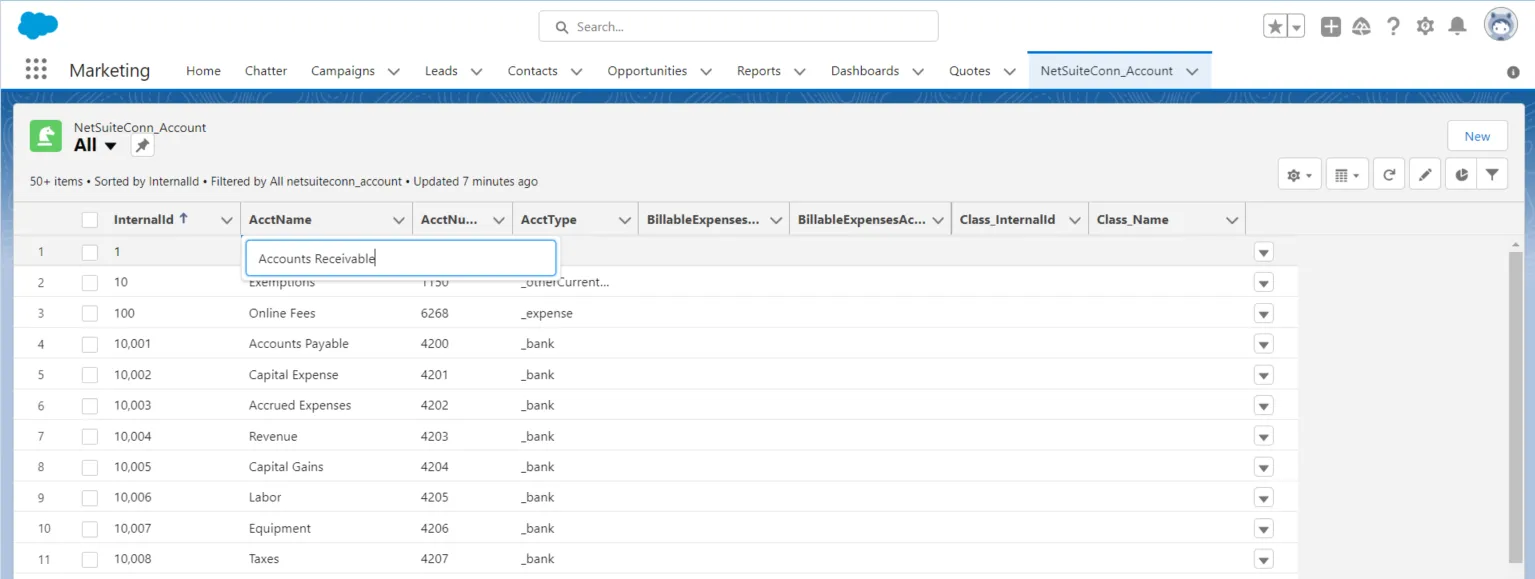
Task: Click the notifications bell icon
Action: [1457, 26]
